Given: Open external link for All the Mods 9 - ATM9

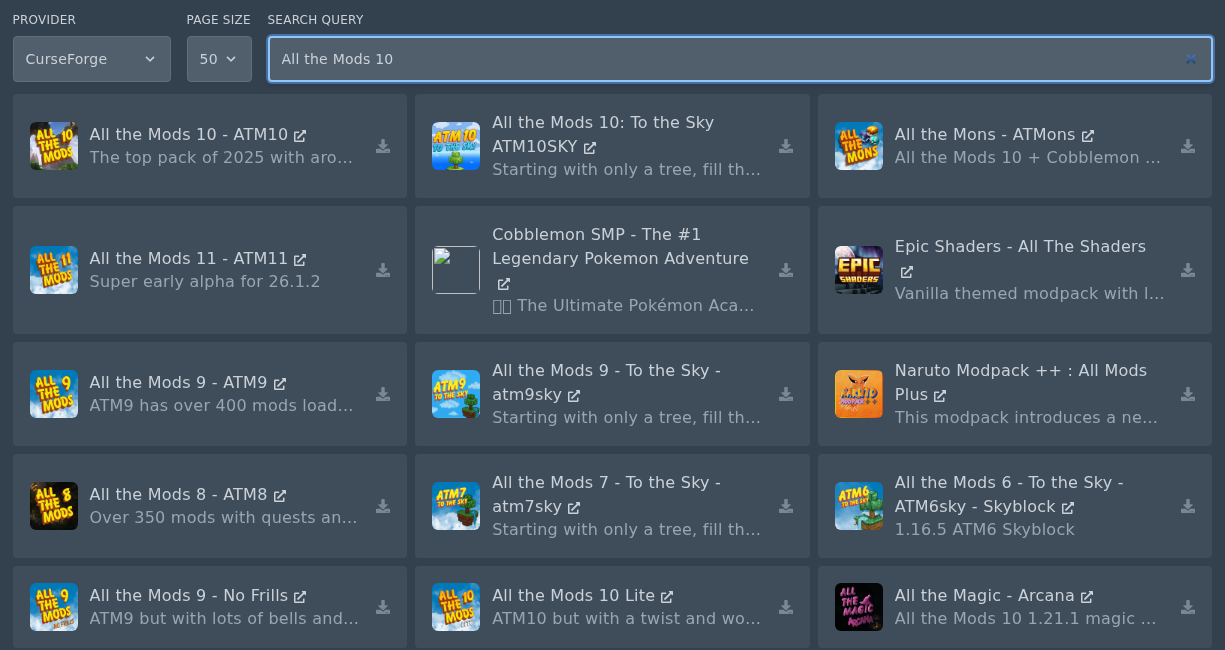Looking at the screenshot, I should click(280, 384).
